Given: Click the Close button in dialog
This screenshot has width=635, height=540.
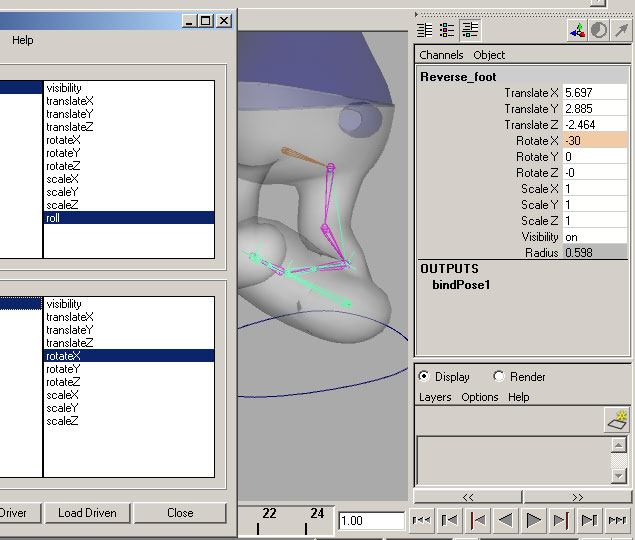Looking at the screenshot, I should point(180,513).
